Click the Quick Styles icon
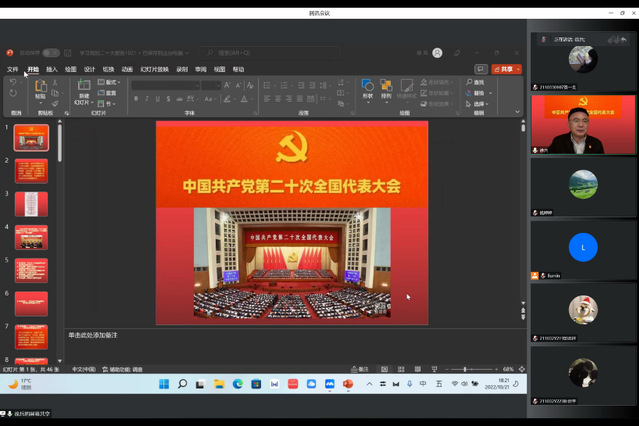 pos(407,86)
